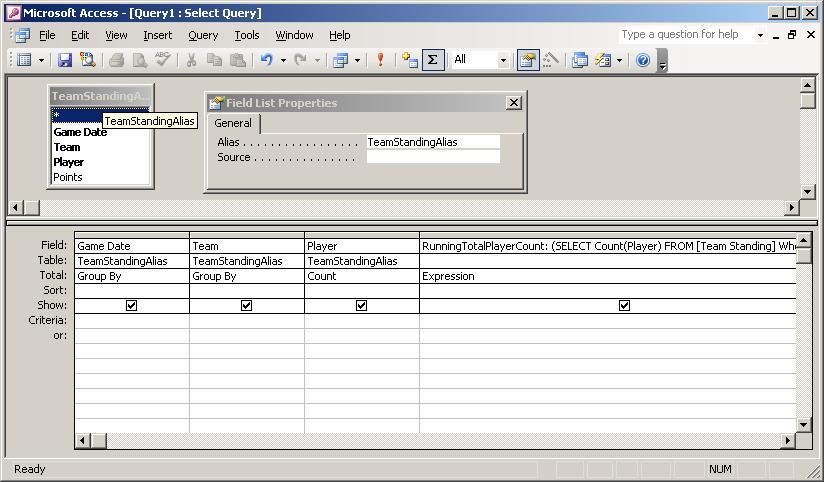The height and width of the screenshot is (482, 824).
Task: Open the File menu
Action: point(47,35)
